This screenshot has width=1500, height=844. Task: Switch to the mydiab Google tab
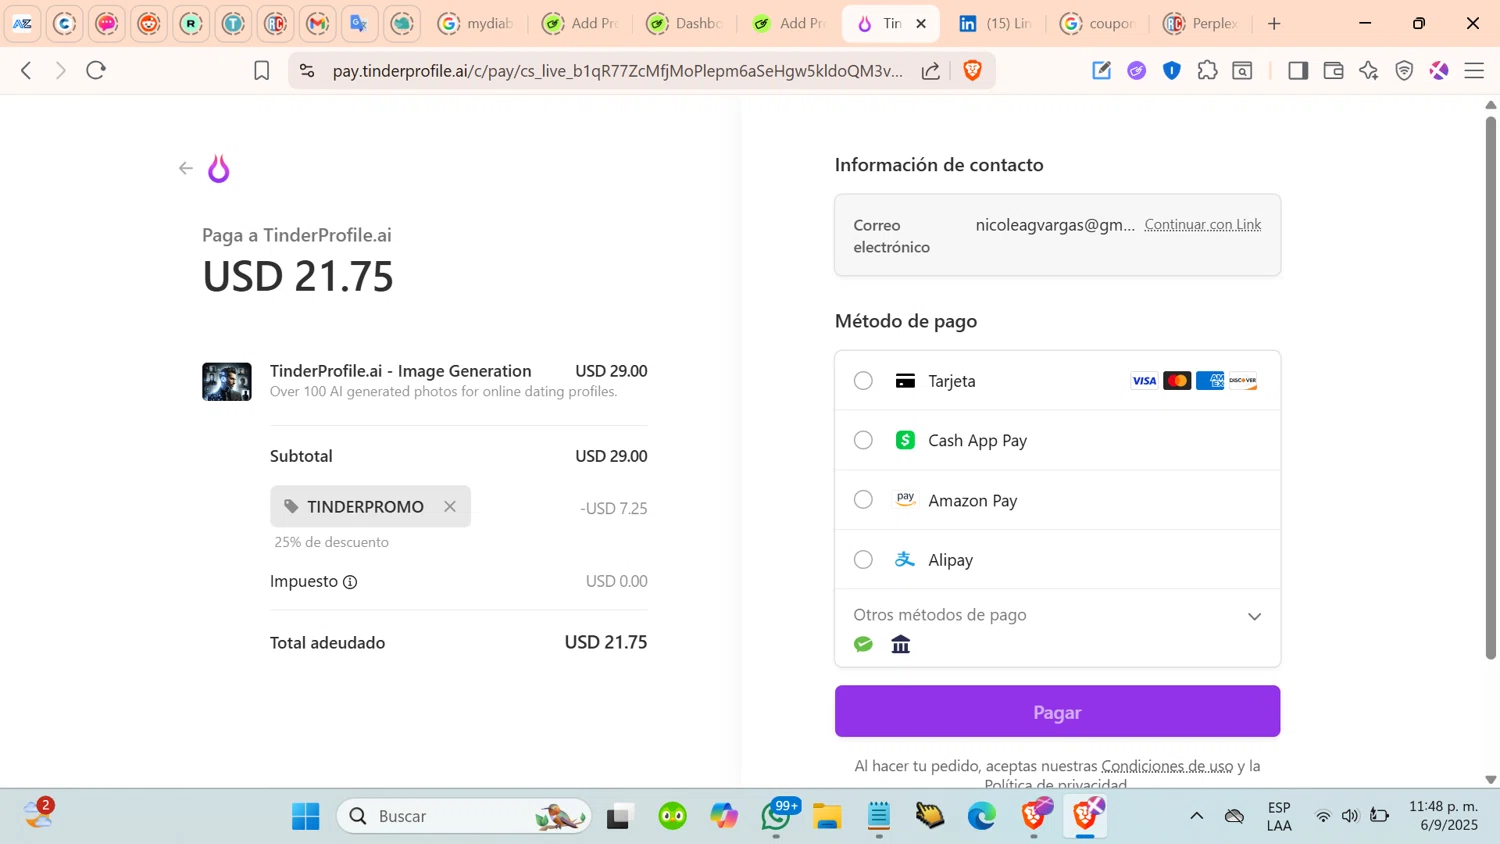click(477, 23)
